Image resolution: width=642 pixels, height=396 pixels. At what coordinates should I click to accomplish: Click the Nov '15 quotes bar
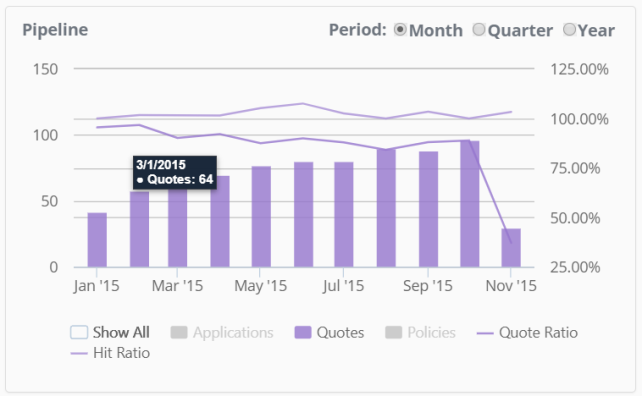511,248
